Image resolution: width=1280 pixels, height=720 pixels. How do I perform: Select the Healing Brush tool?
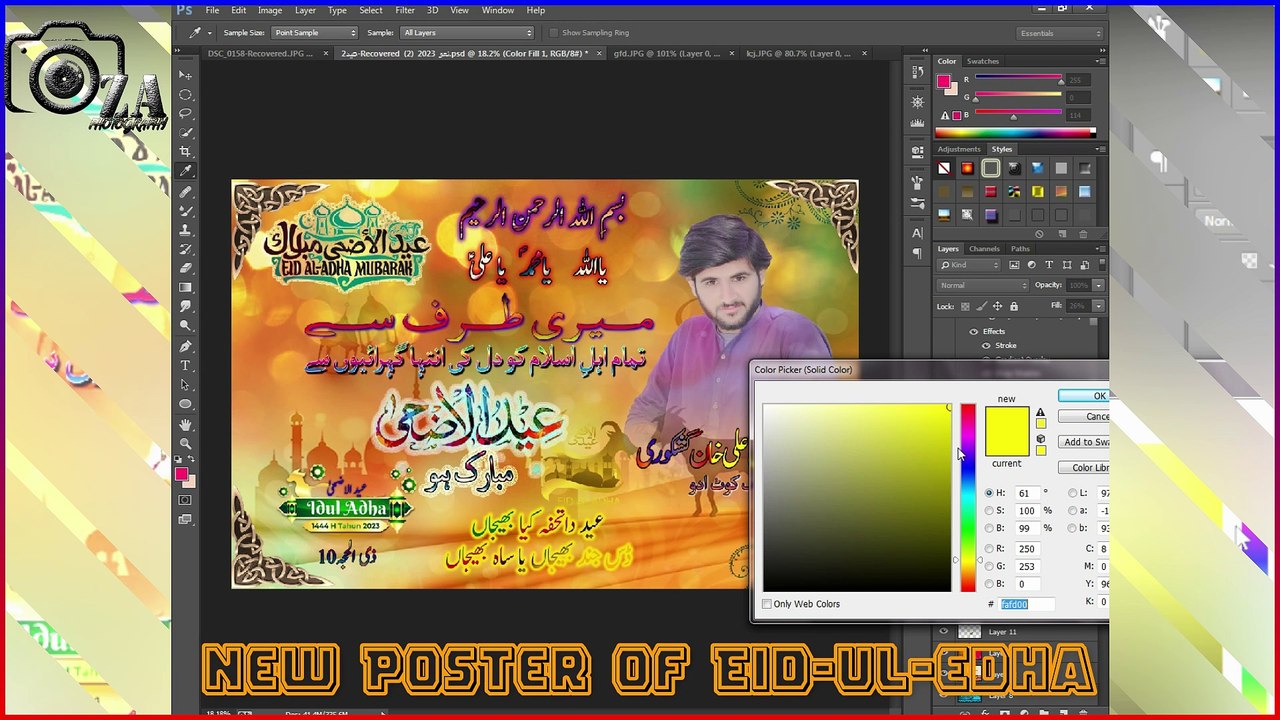click(185, 191)
